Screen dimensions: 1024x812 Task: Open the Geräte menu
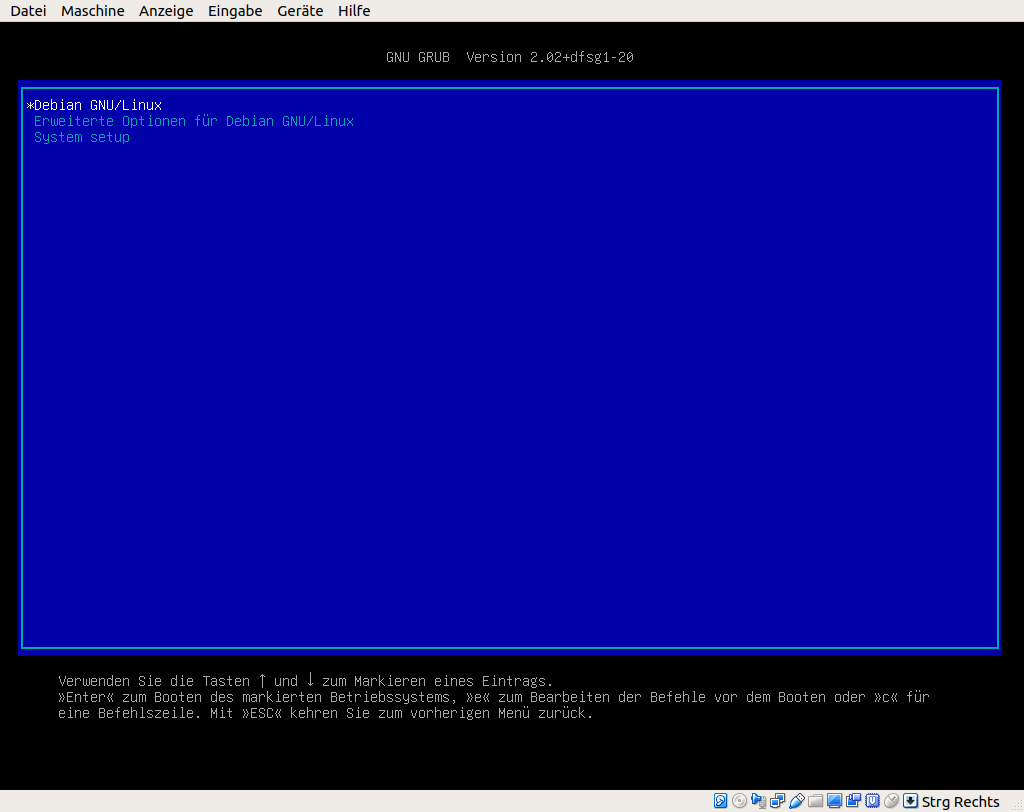299,11
